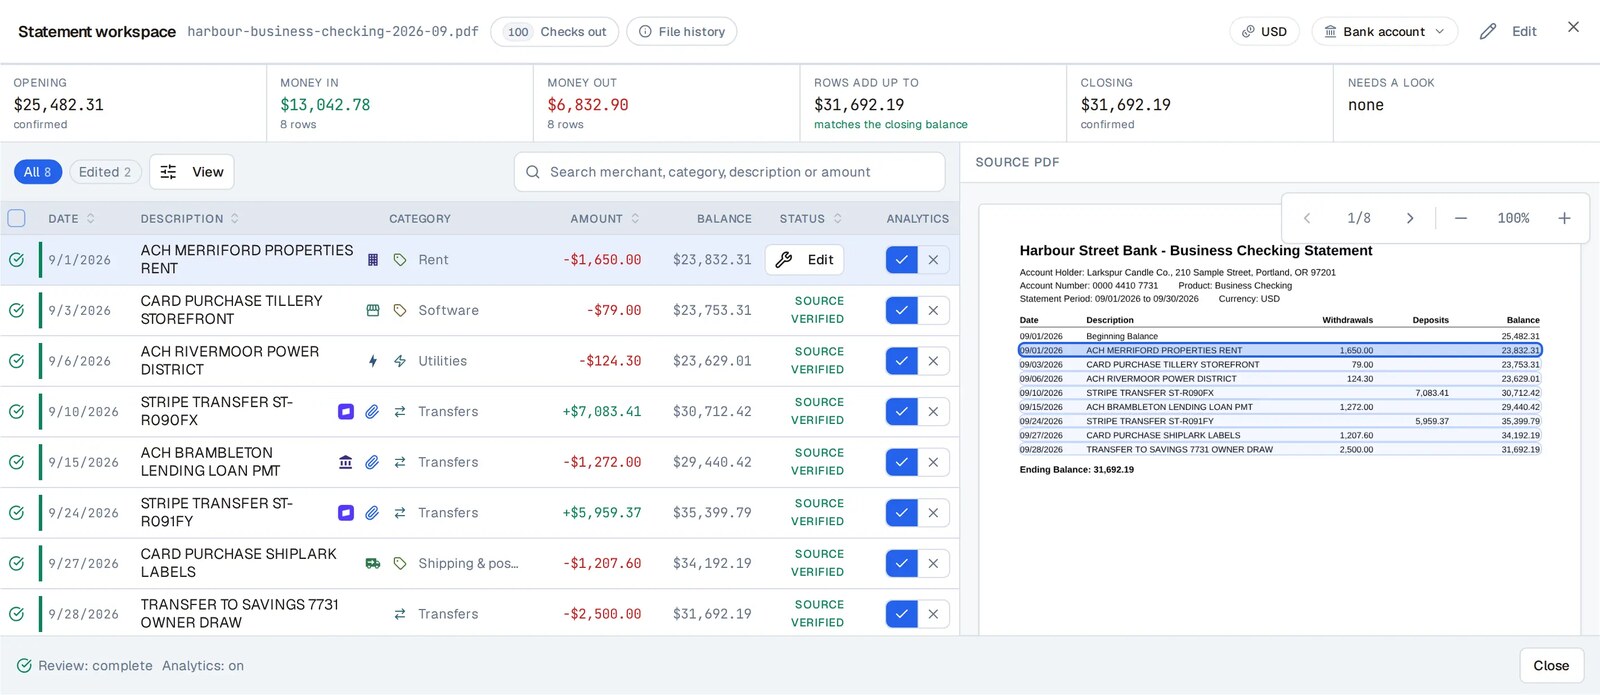Sort the table by the Description column
The width and height of the screenshot is (1600, 695).
(190, 219)
